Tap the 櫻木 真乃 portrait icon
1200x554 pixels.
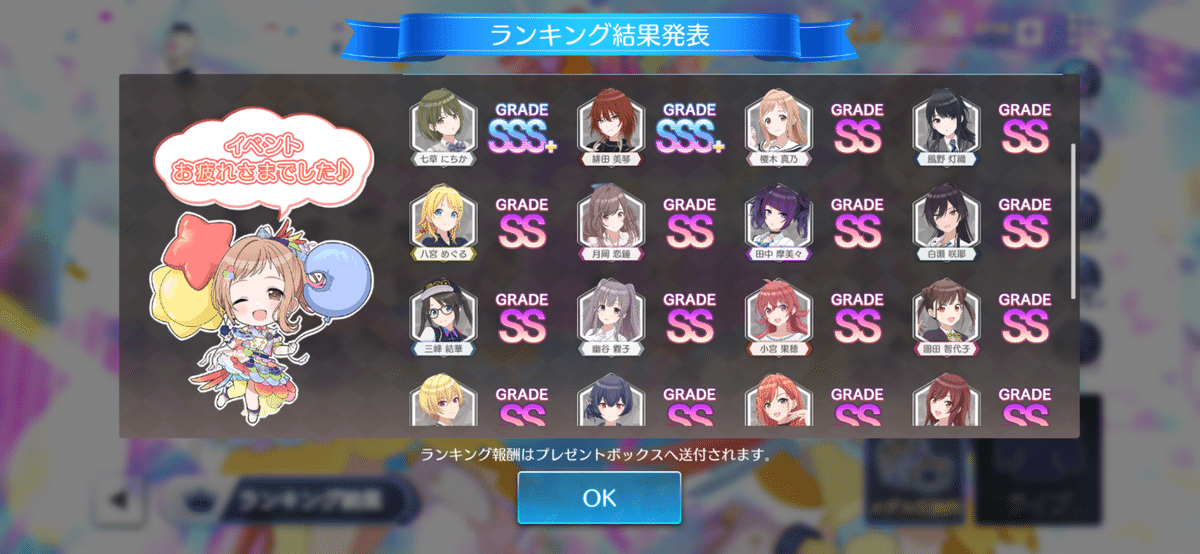click(x=779, y=128)
